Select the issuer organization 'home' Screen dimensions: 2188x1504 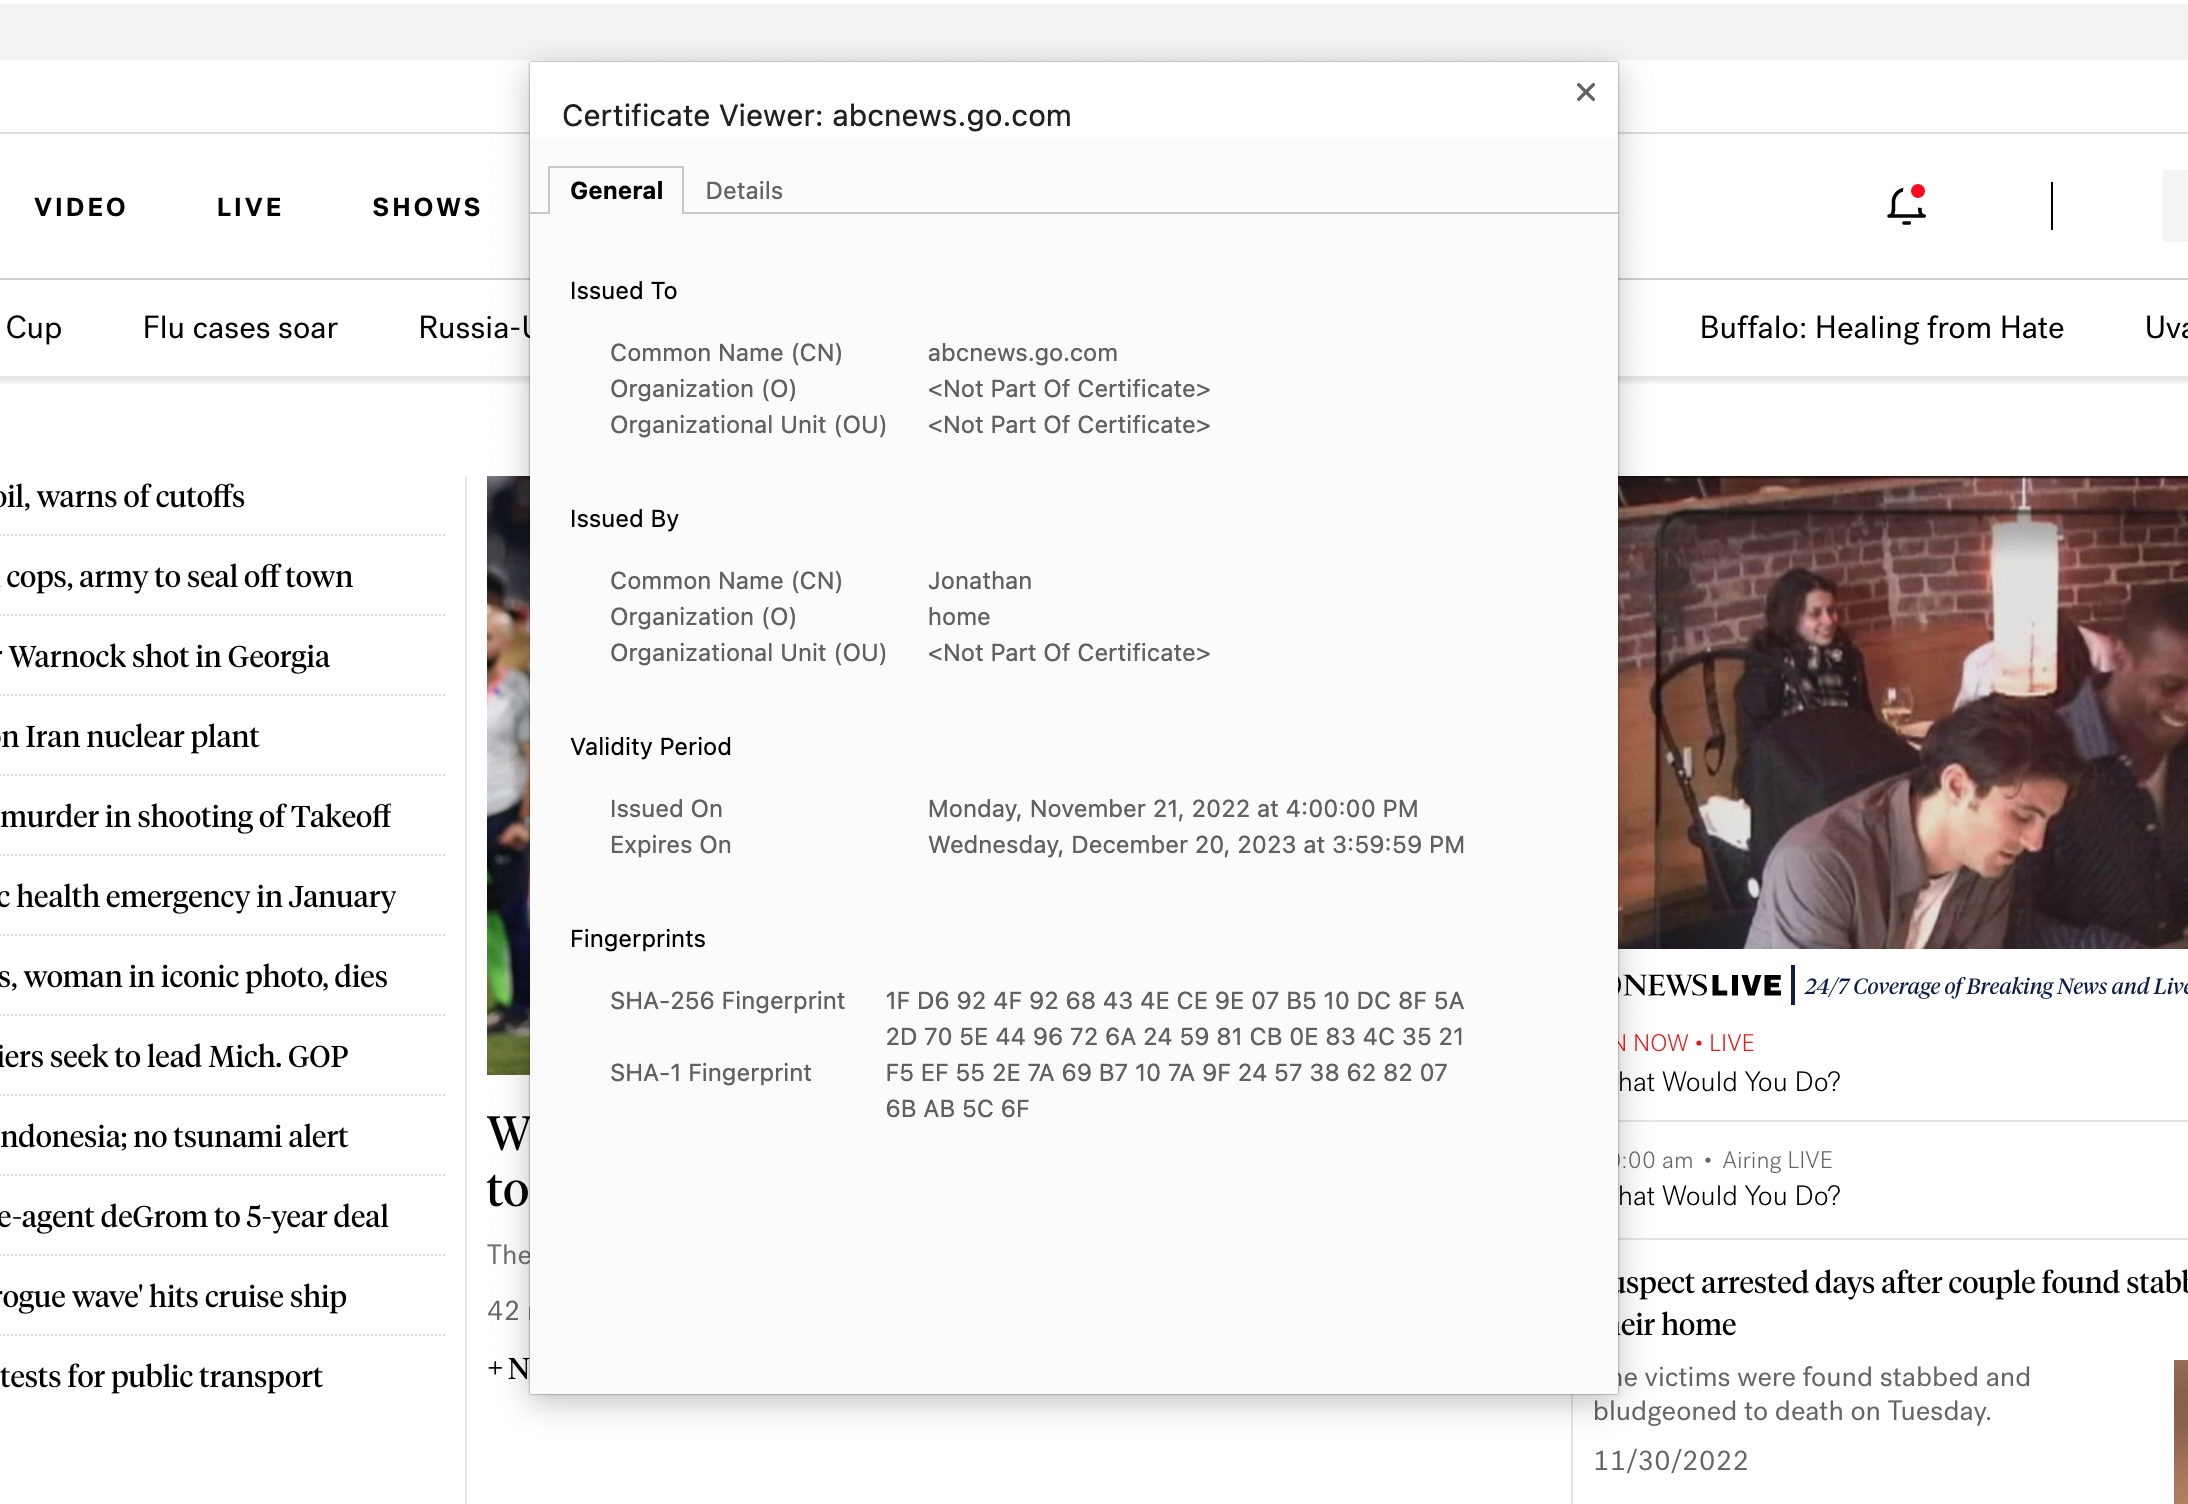958,617
